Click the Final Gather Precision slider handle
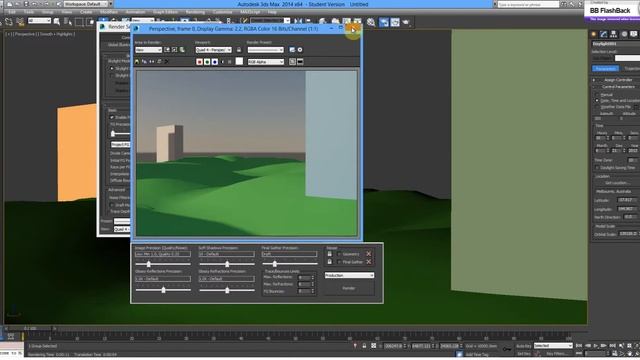Screen dimensions: 640x360 (x=275, y=264)
